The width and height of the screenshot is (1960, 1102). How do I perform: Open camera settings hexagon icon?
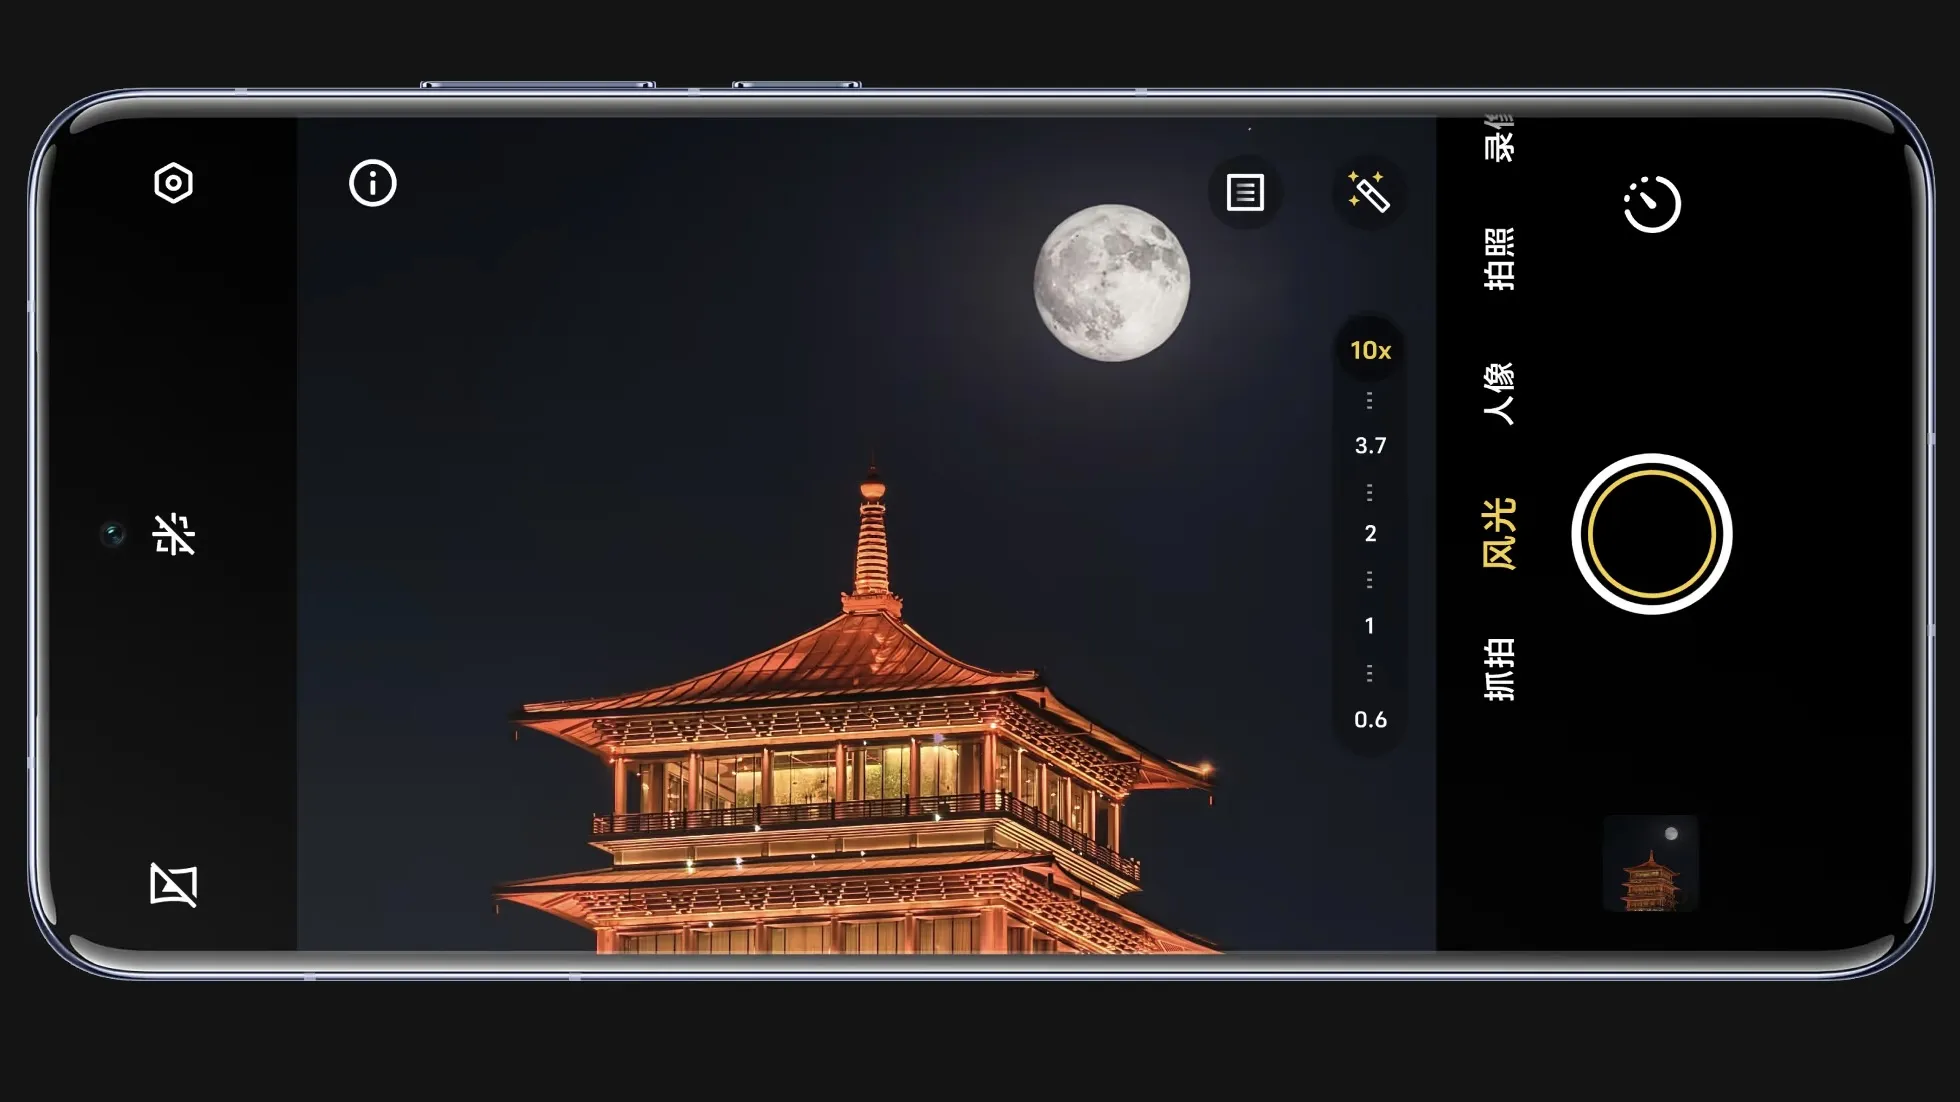[x=173, y=183]
